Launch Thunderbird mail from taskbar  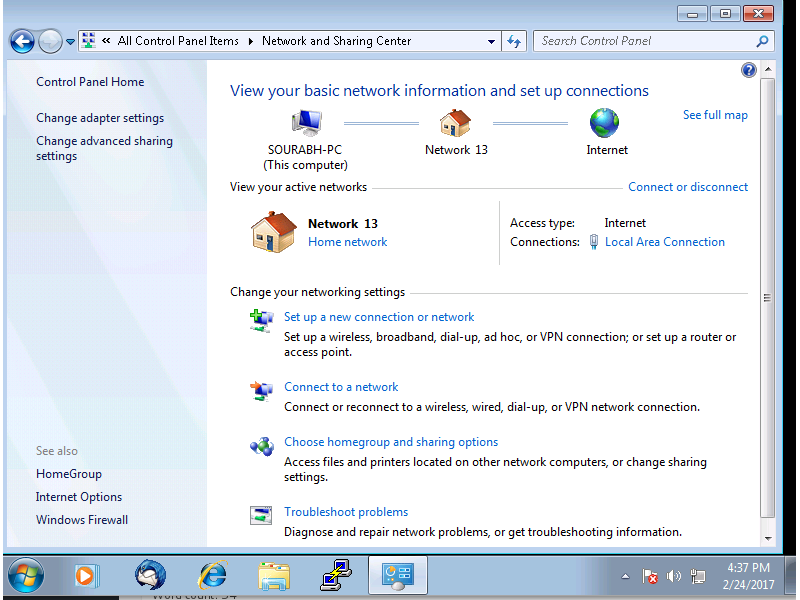pos(151,576)
